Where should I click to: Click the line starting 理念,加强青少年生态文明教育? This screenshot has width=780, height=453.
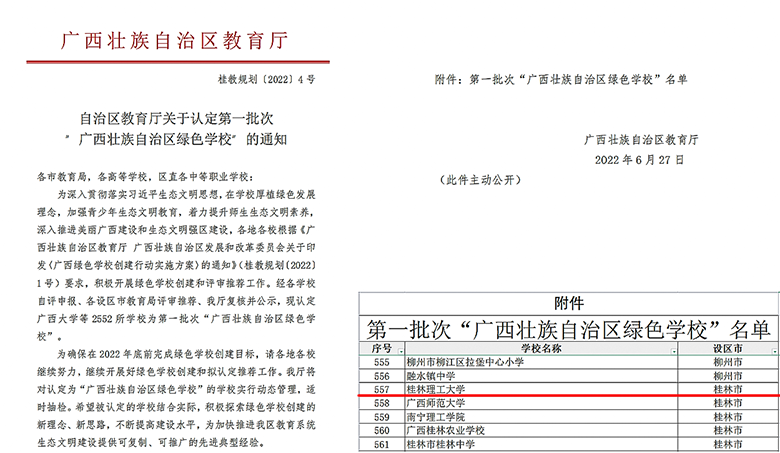point(176,212)
